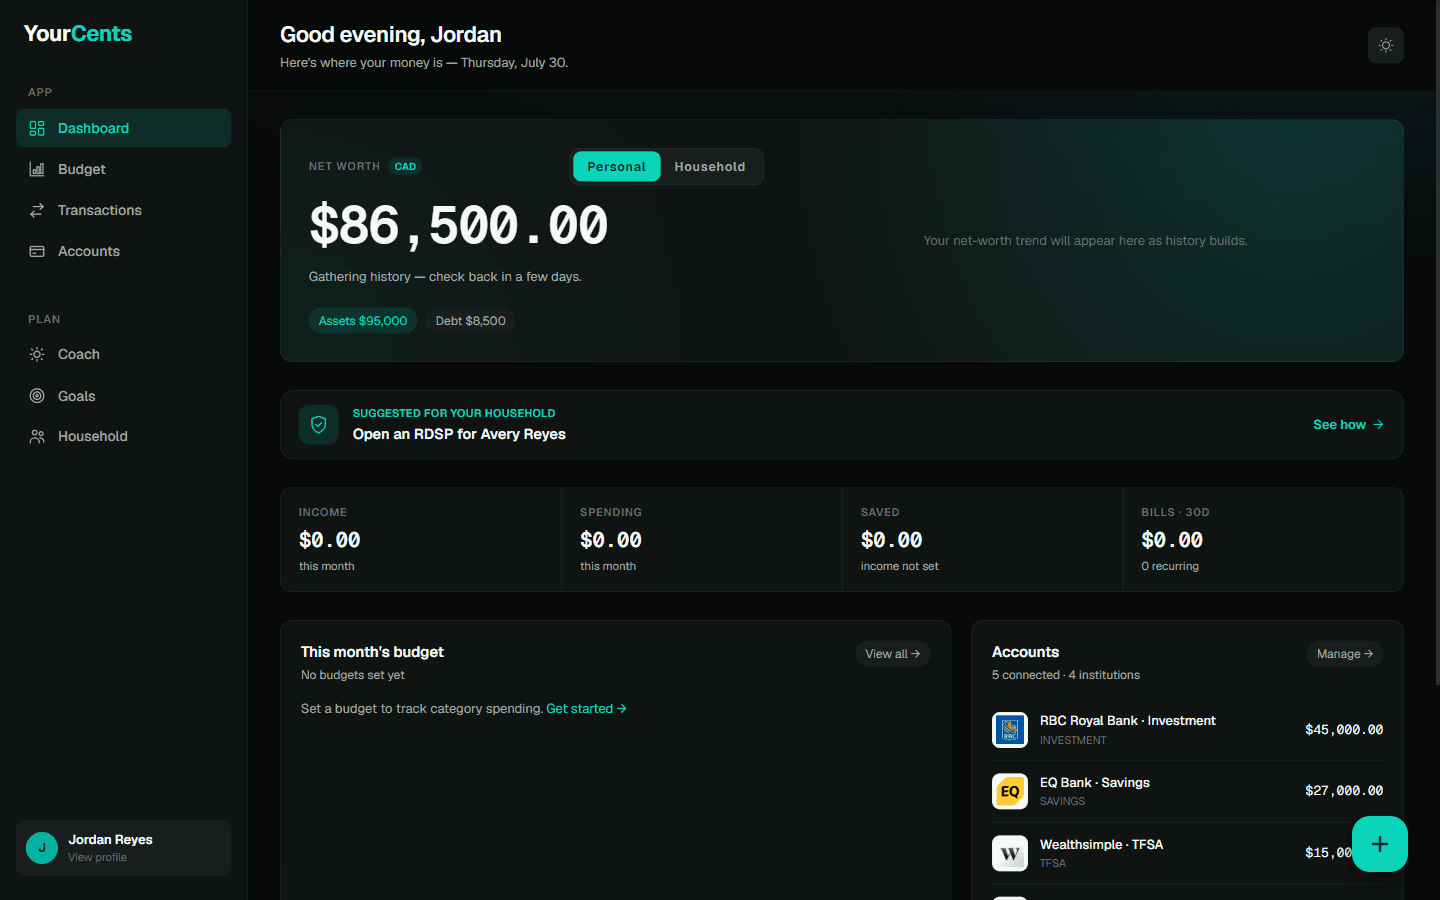Click the EQ Bank logo
The width and height of the screenshot is (1440, 900).
click(x=1010, y=791)
